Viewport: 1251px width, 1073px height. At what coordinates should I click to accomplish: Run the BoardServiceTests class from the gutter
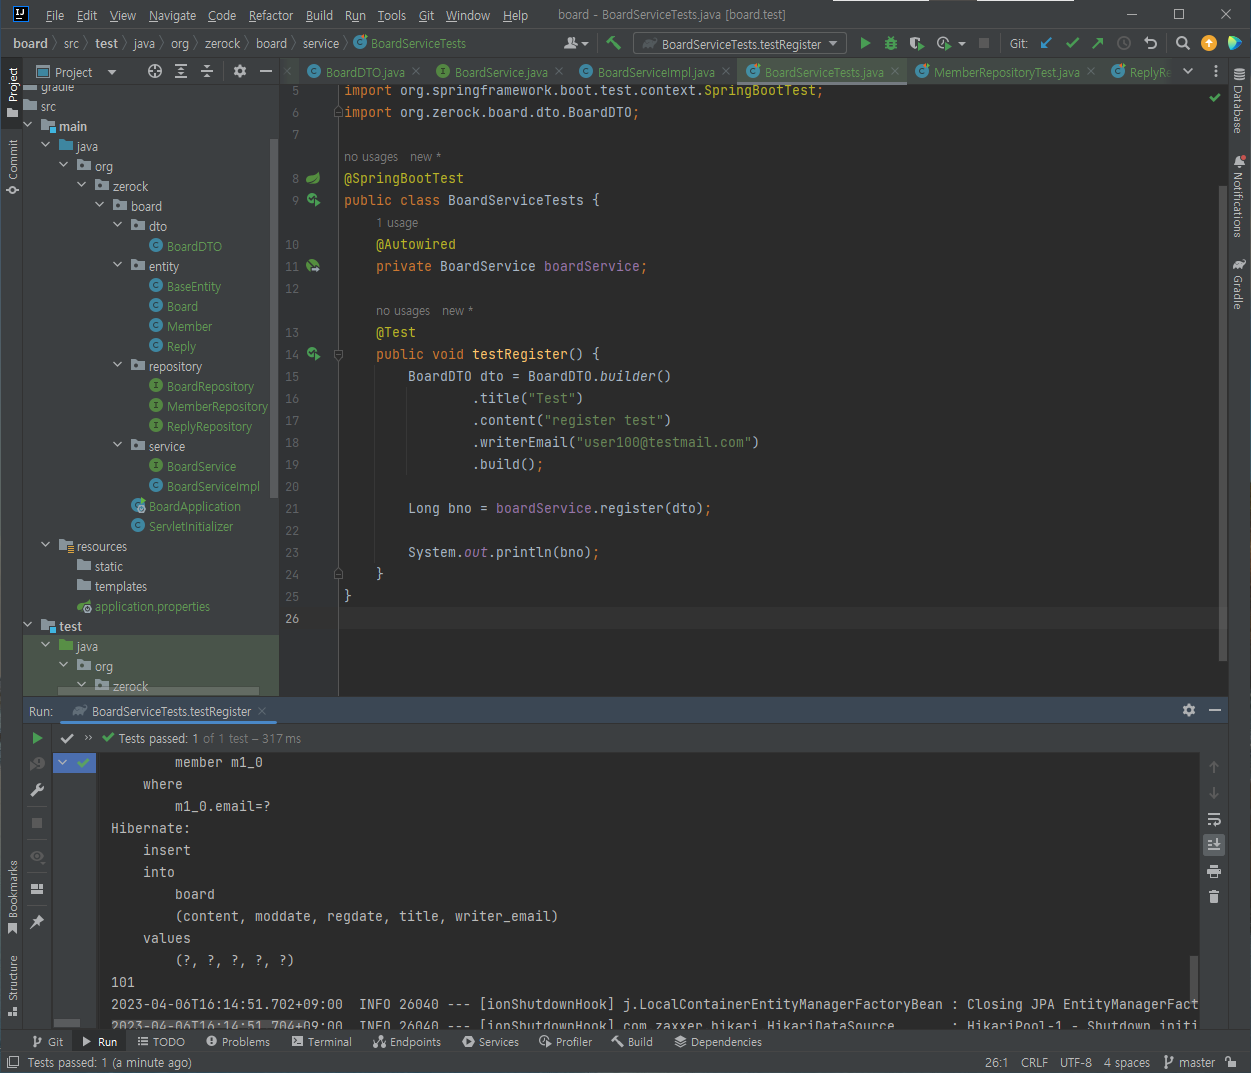314,200
